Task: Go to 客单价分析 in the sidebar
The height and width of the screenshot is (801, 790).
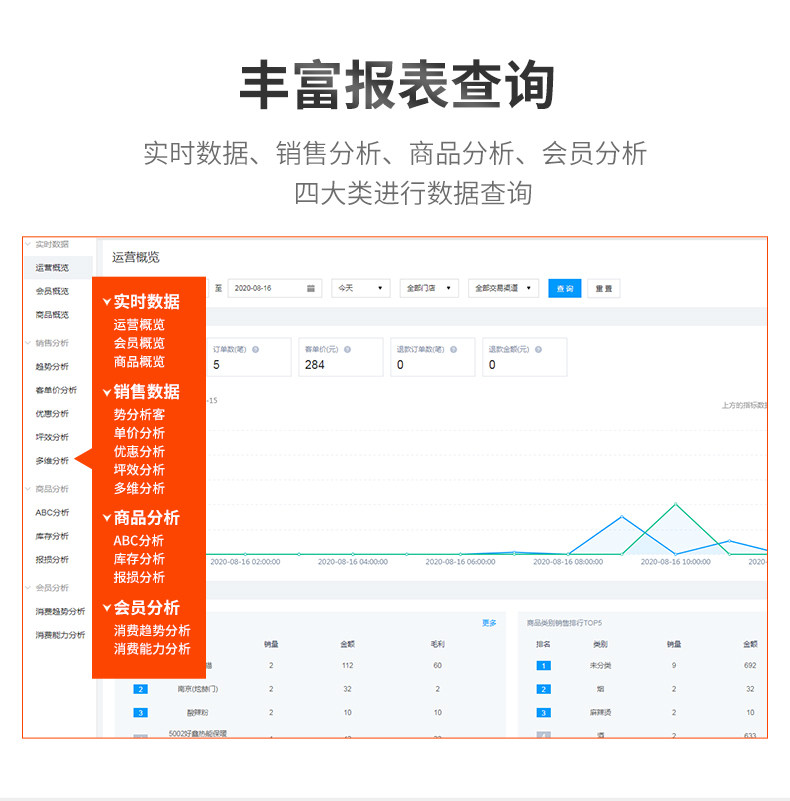Action: tap(56, 390)
